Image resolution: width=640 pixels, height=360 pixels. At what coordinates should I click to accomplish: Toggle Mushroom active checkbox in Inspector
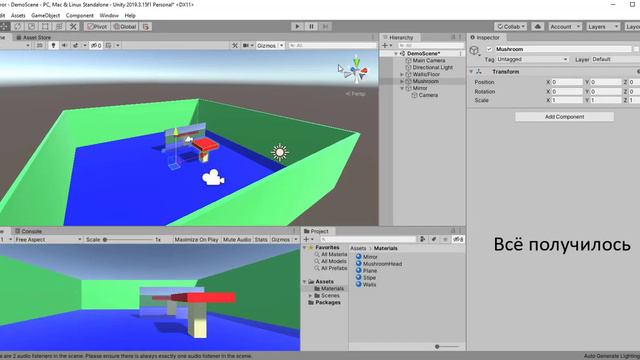pyautogui.click(x=489, y=49)
